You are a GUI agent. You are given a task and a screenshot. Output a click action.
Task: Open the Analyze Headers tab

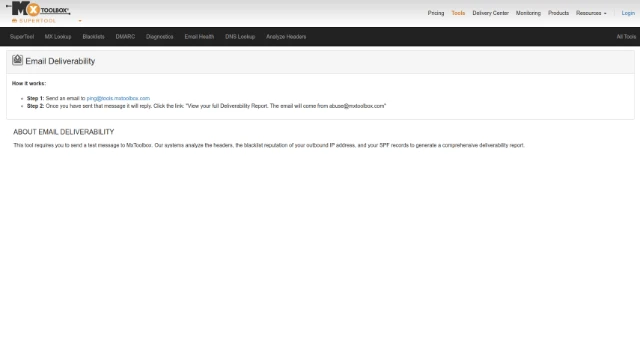[x=286, y=37]
